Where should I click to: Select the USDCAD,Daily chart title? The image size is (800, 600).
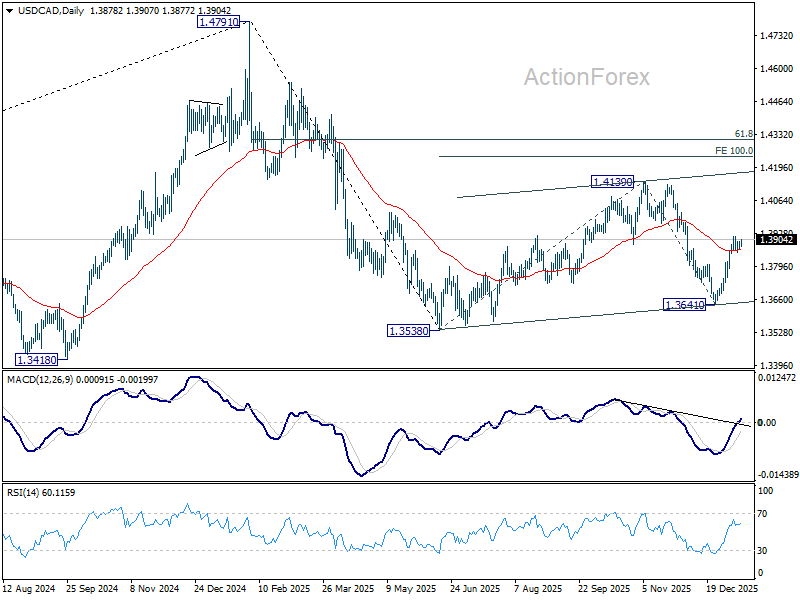pyautogui.click(x=51, y=11)
